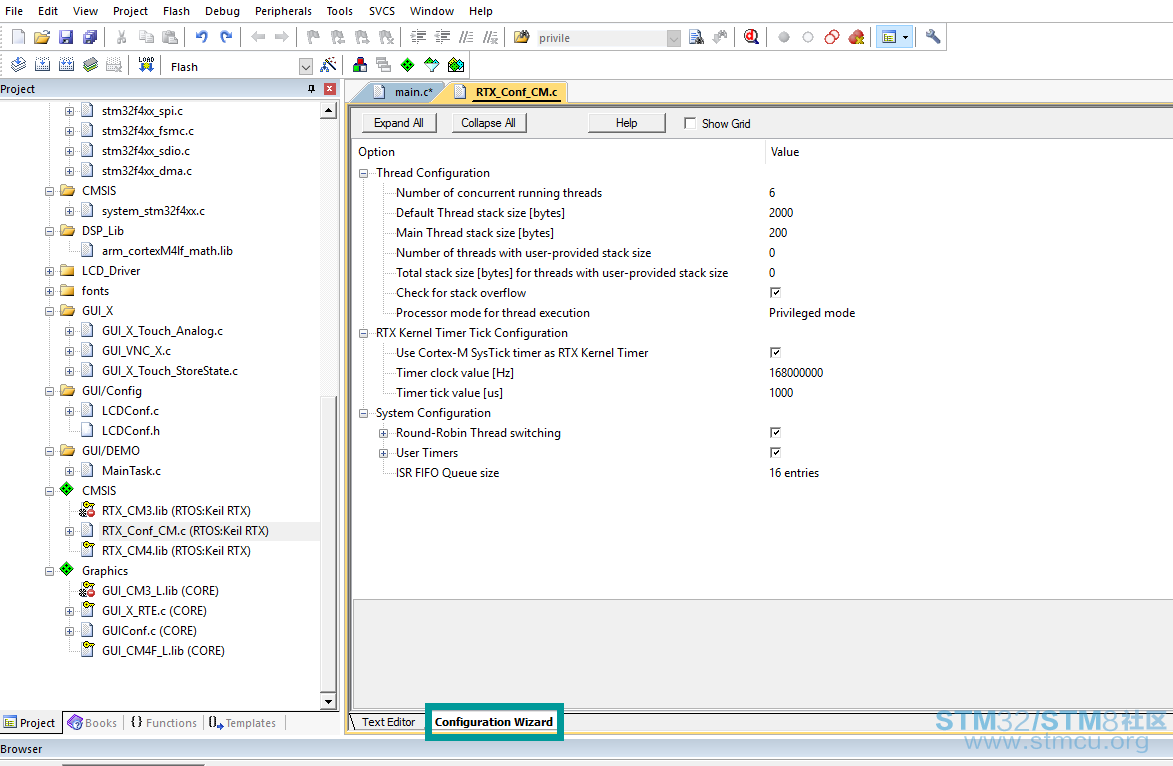Open the Flash menu

177,11
